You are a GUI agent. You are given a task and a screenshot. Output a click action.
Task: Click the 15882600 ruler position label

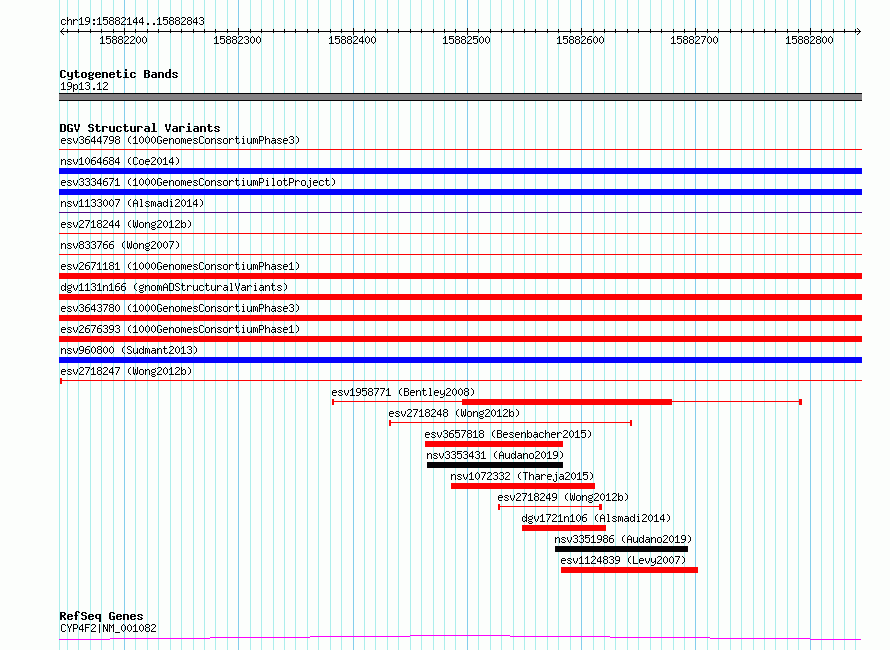click(580, 40)
